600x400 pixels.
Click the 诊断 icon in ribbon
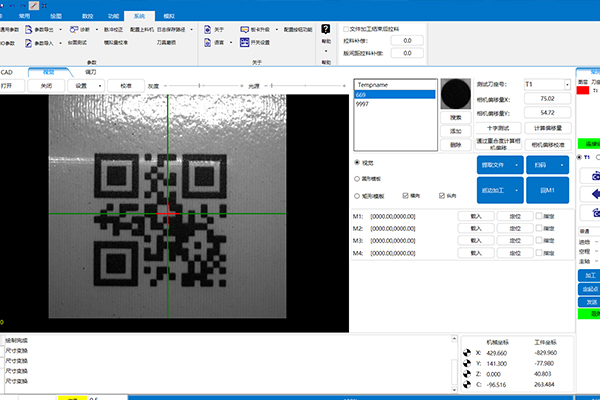tap(73, 31)
